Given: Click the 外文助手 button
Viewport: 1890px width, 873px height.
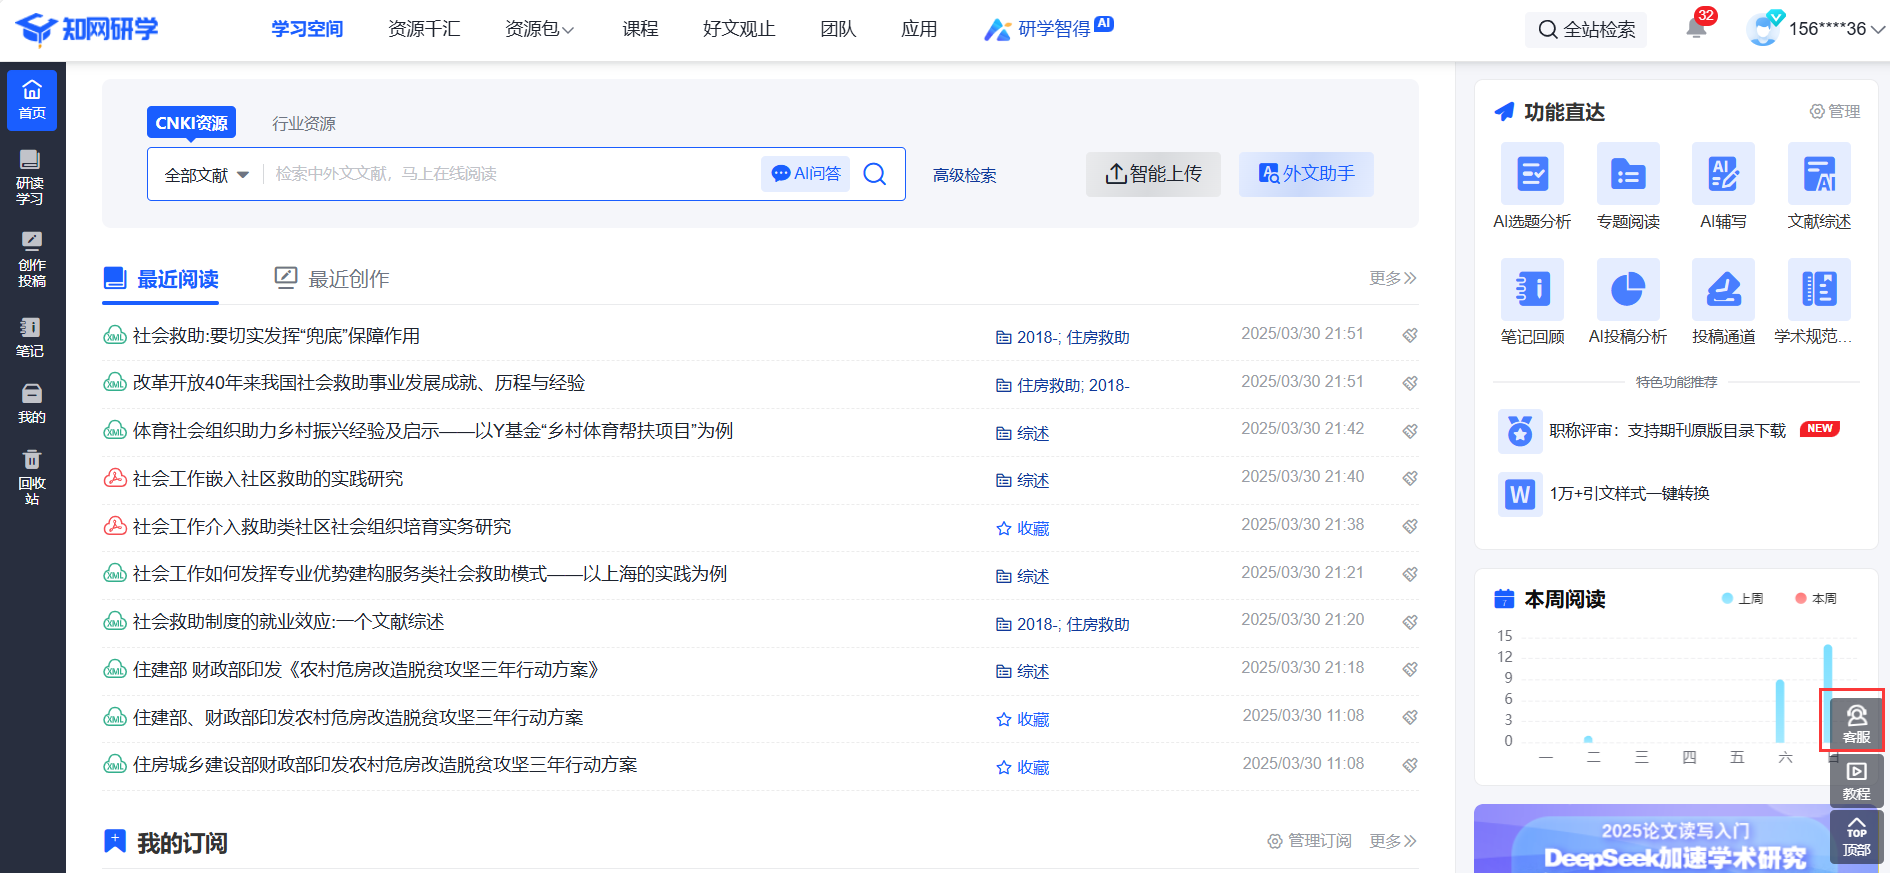Looking at the screenshot, I should point(1306,174).
